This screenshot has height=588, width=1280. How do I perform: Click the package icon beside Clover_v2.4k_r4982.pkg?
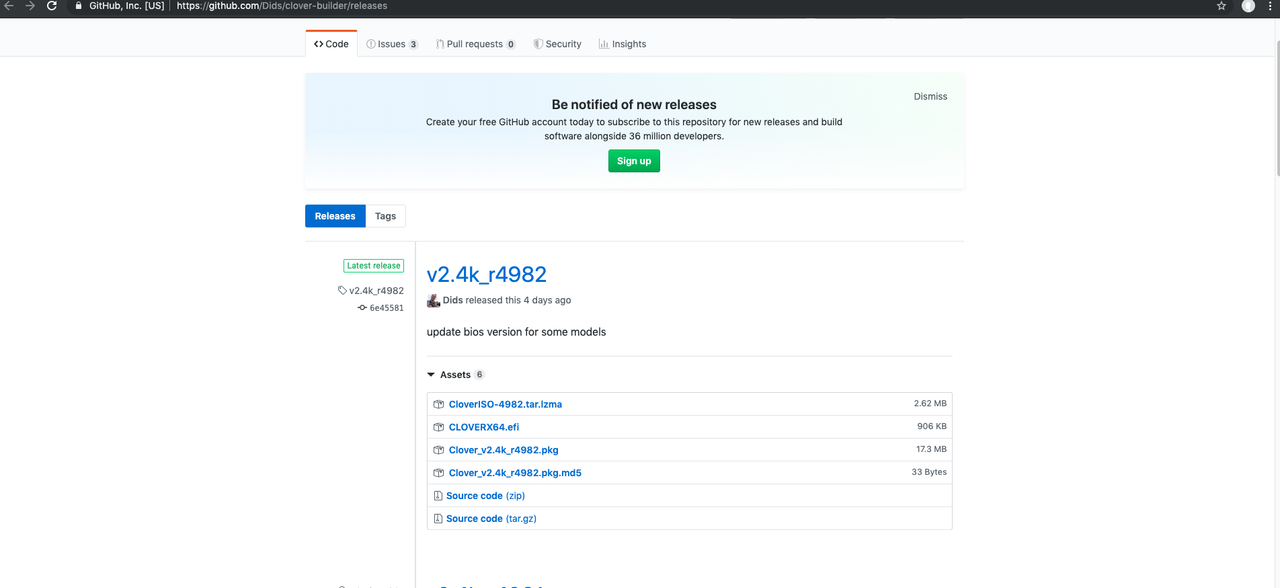(438, 451)
